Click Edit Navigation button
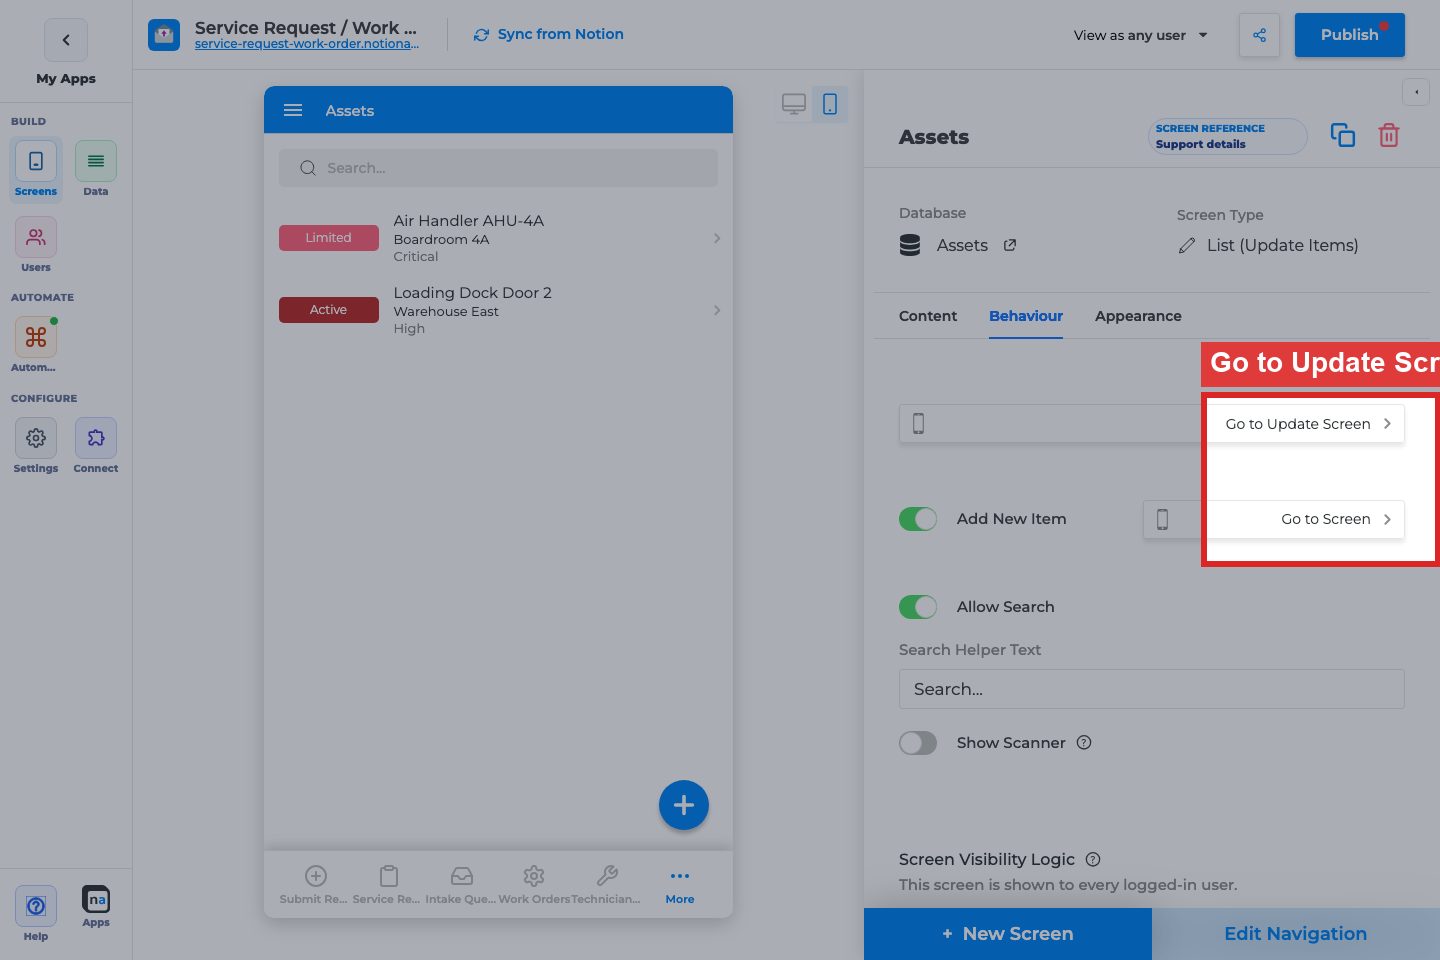Screen dimensions: 1440x960 click(x=1296, y=934)
